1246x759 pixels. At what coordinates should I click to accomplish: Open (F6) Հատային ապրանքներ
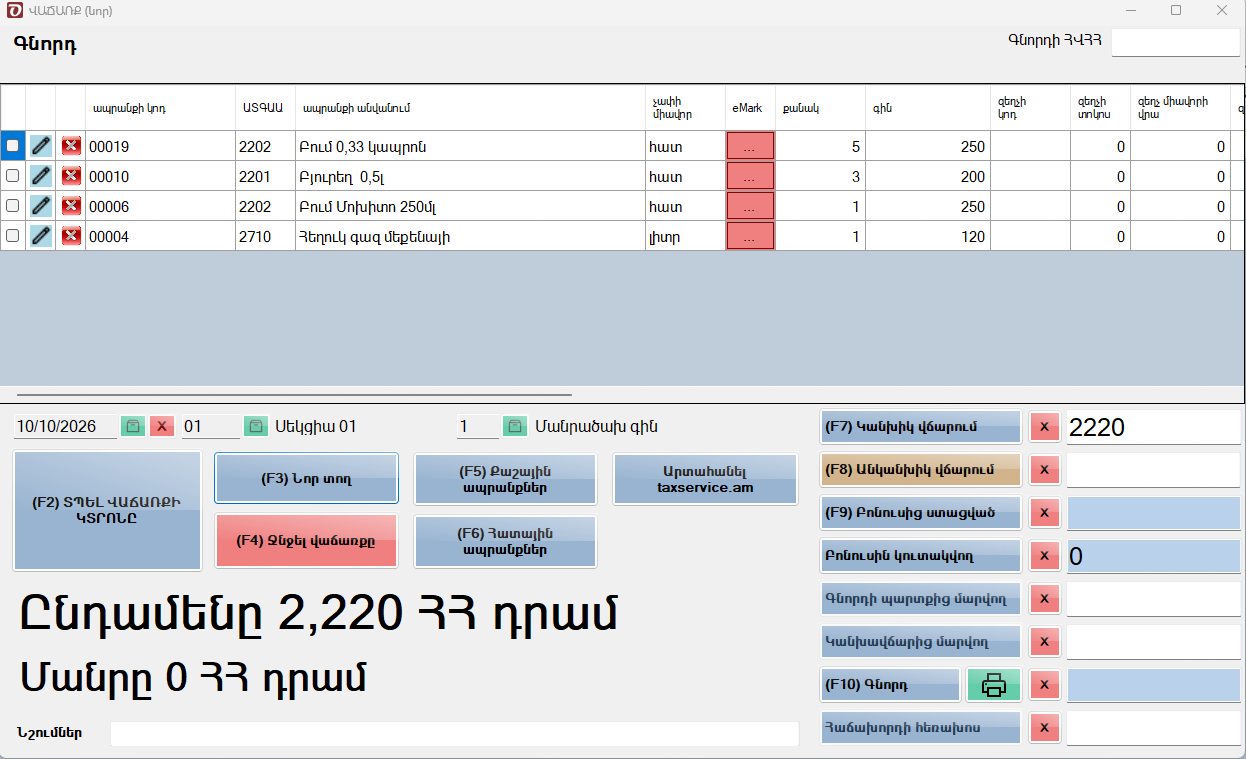pyautogui.click(x=505, y=541)
